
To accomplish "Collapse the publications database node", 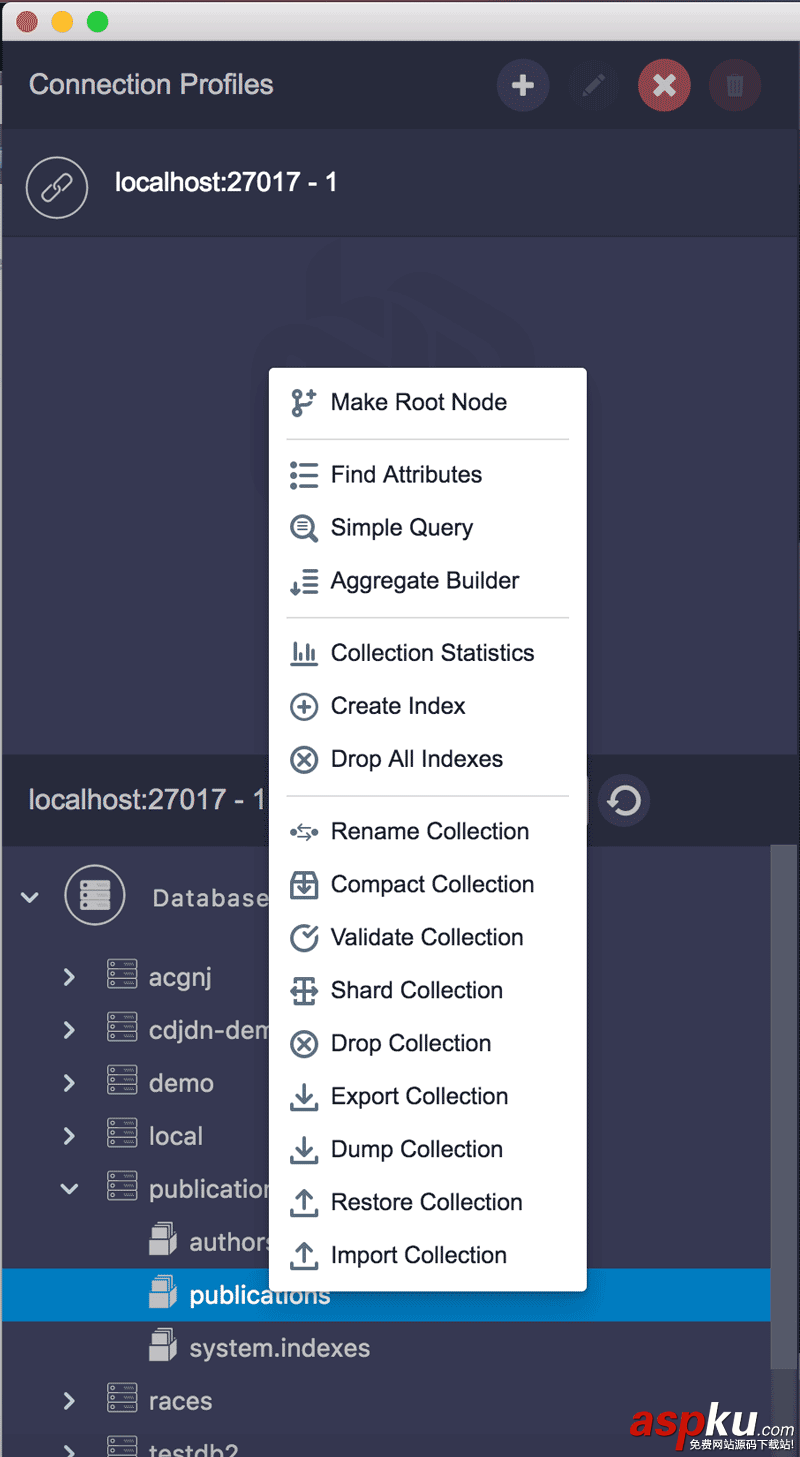I will [x=67, y=1188].
